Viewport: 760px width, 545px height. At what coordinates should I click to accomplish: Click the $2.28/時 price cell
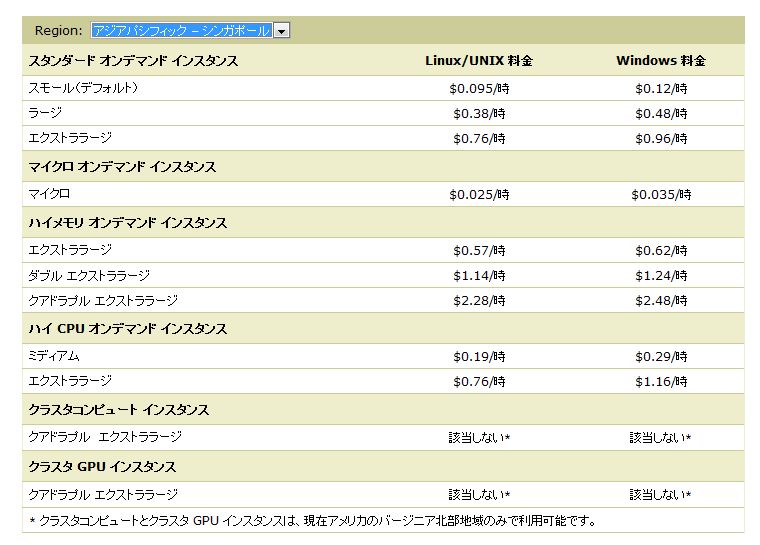(479, 301)
